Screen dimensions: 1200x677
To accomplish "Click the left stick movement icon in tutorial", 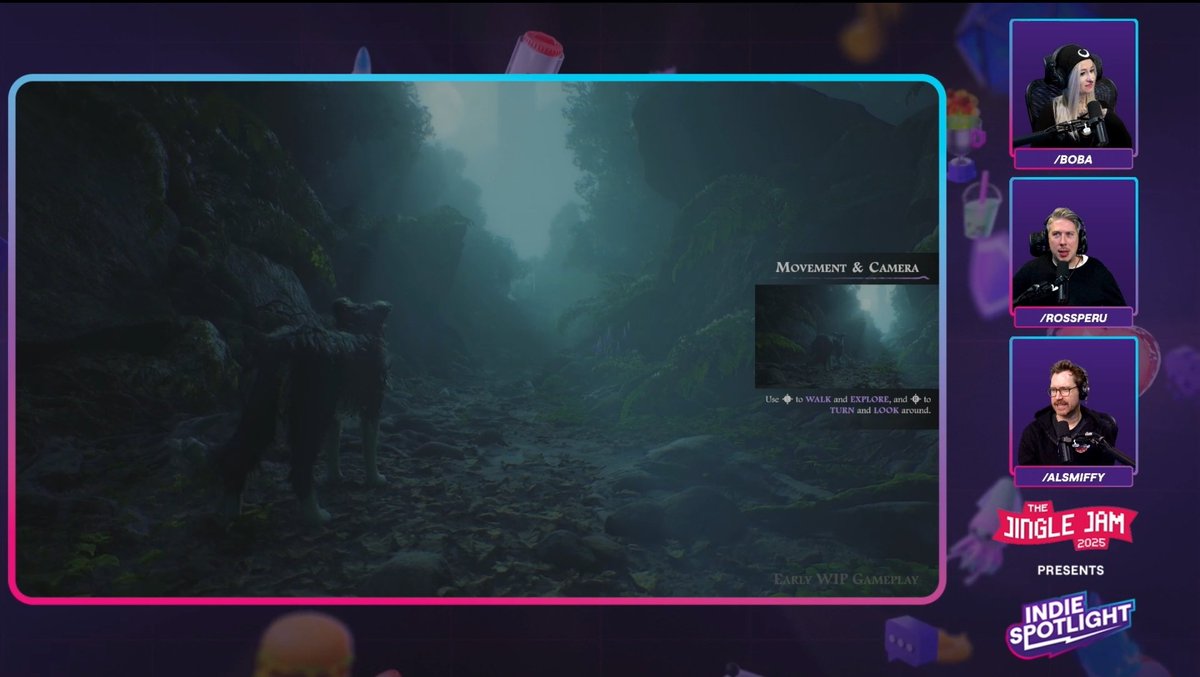I will (788, 399).
